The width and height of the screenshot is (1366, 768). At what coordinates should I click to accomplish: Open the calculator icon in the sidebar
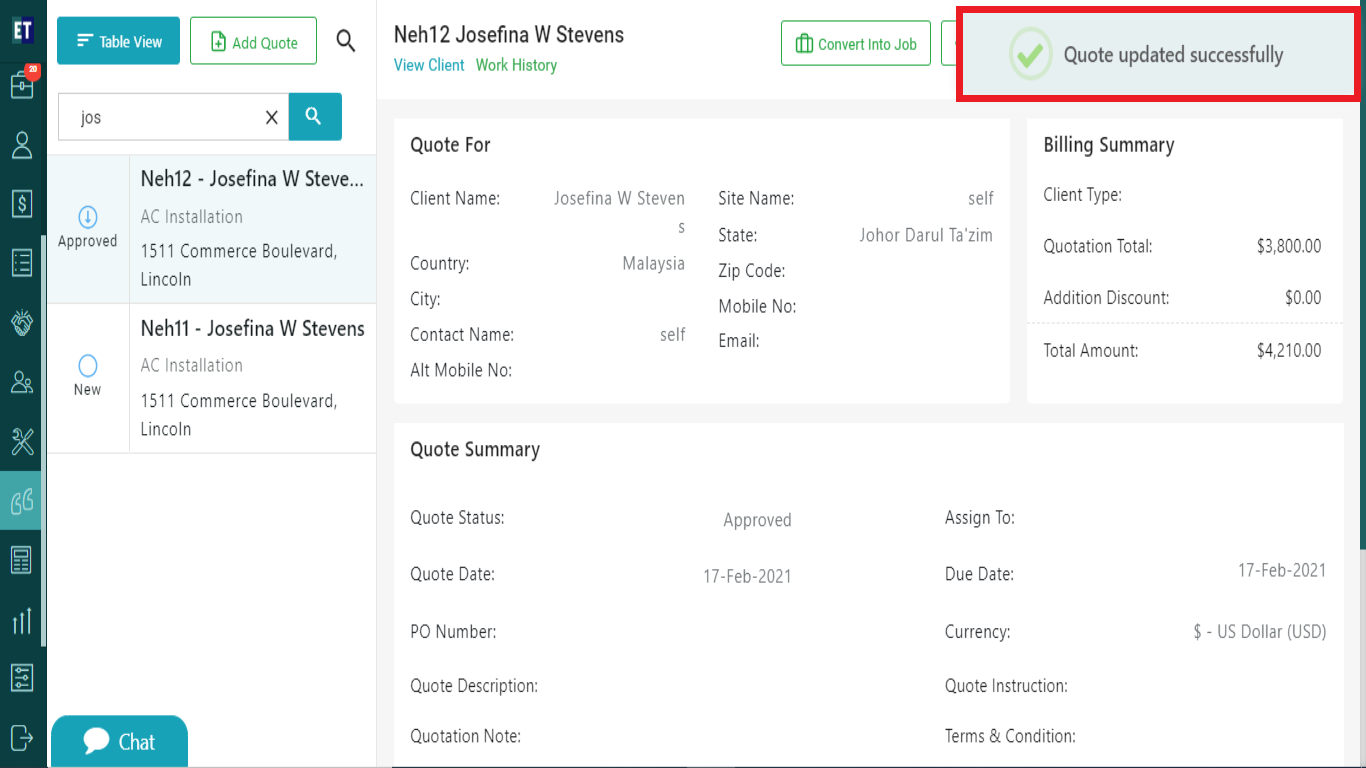point(22,560)
